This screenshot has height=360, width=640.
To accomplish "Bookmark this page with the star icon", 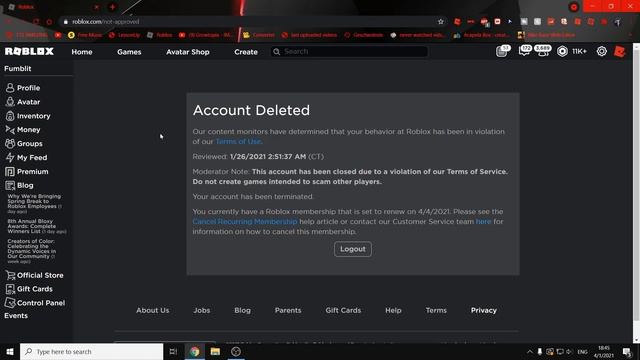I will click(440, 22).
